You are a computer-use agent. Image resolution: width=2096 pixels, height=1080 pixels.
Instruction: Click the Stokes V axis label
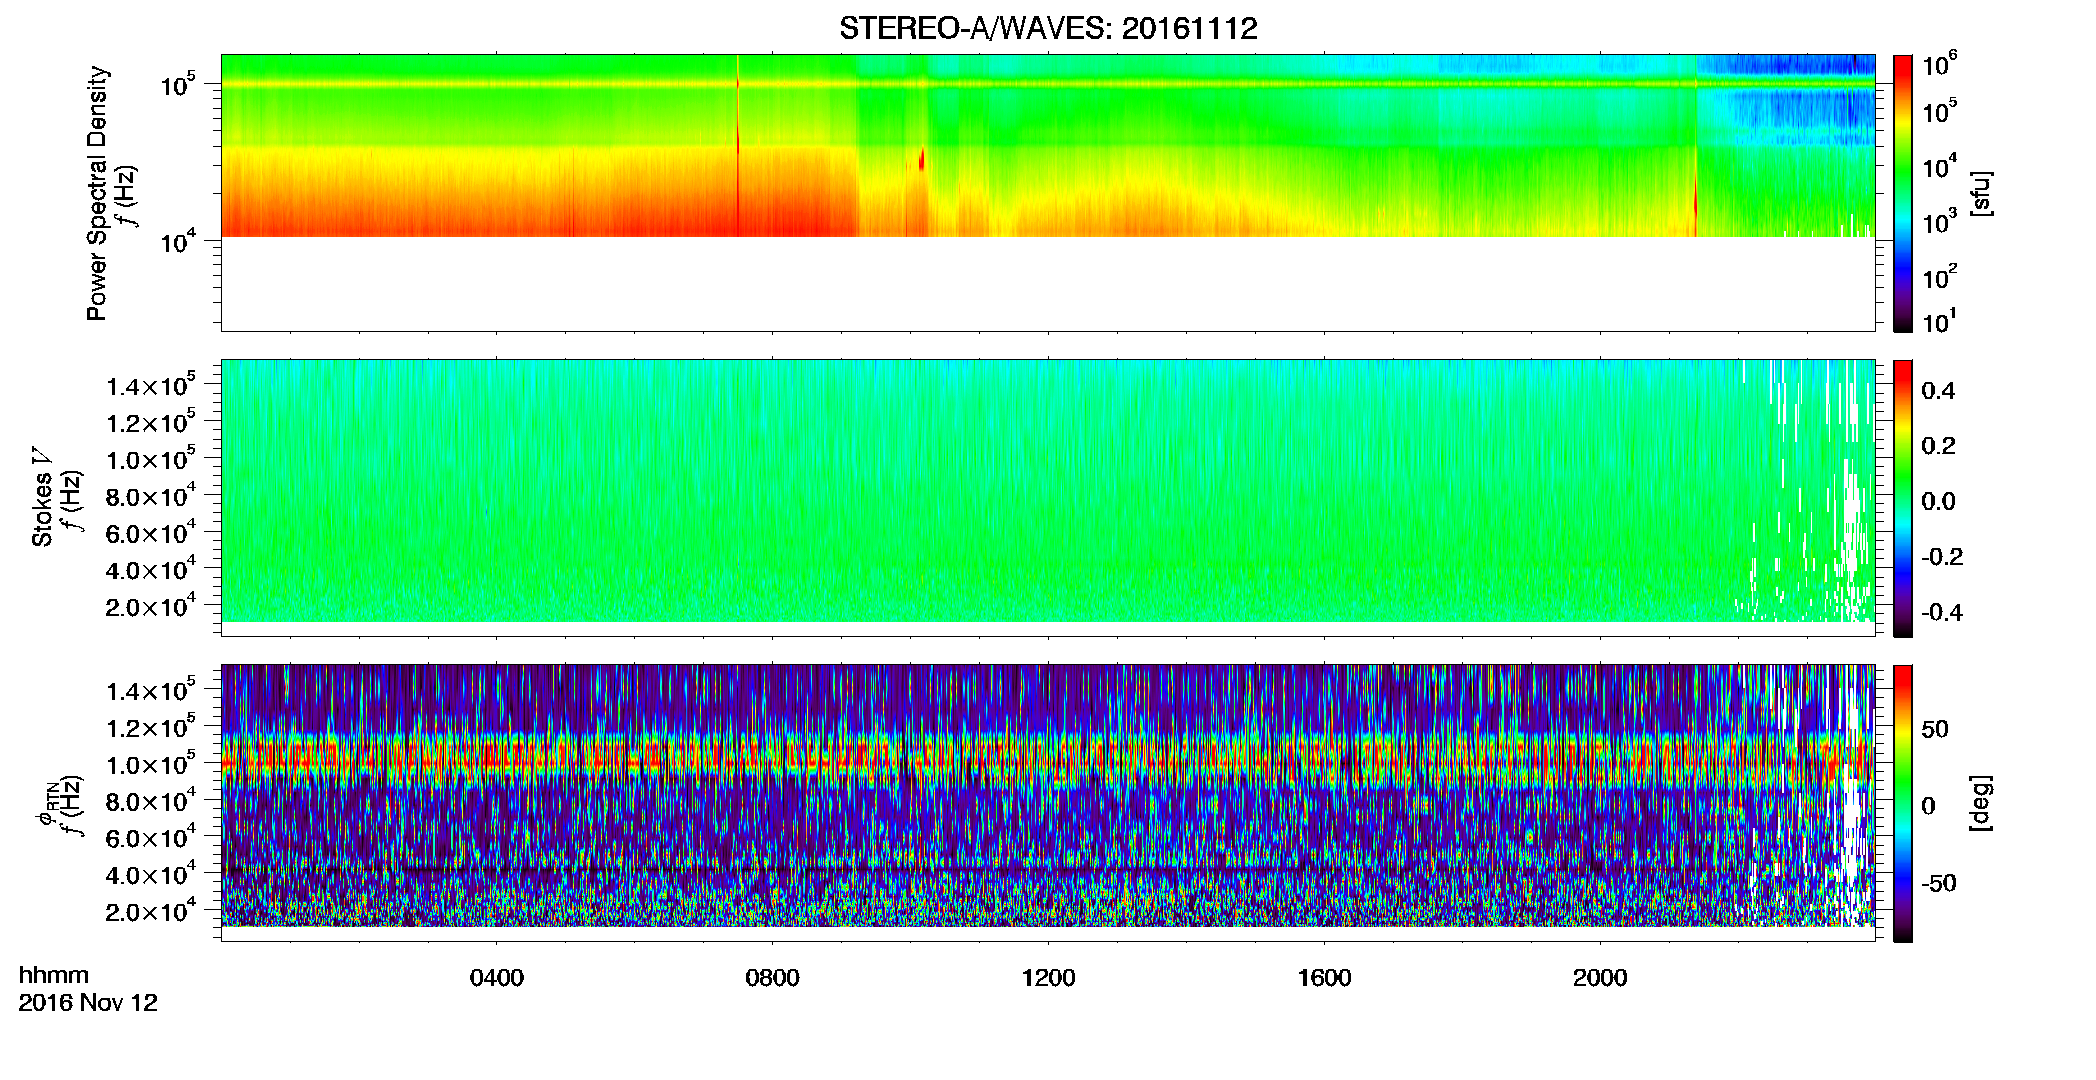[42, 497]
